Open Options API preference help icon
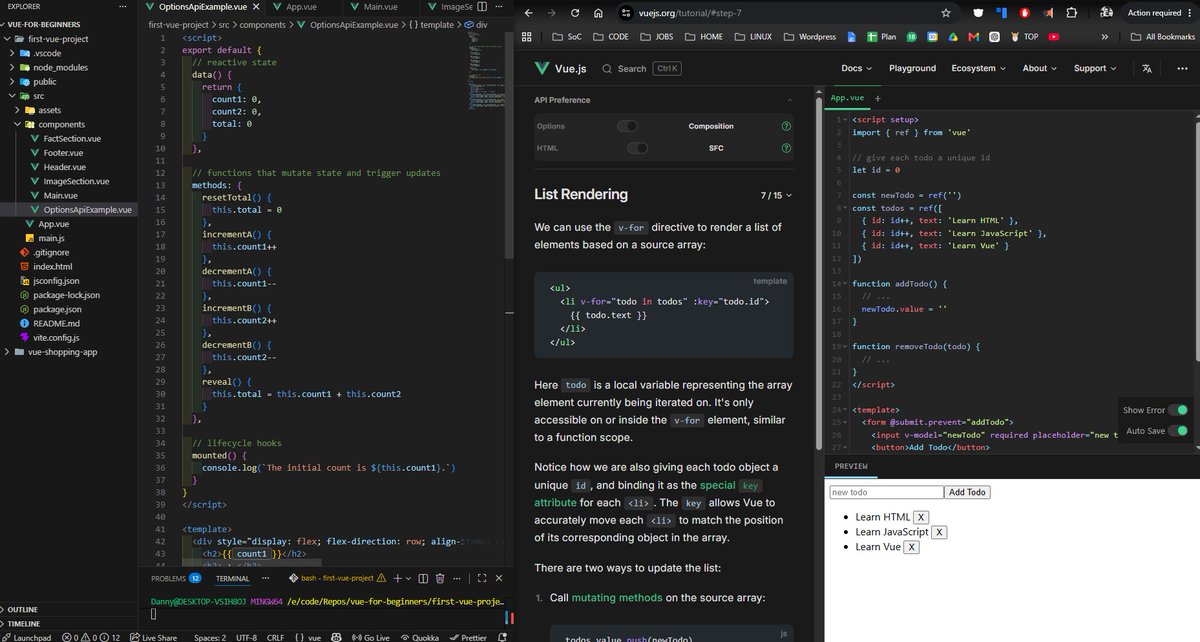Viewport: 1200px width, 642px height. click(x=786, y=126)
